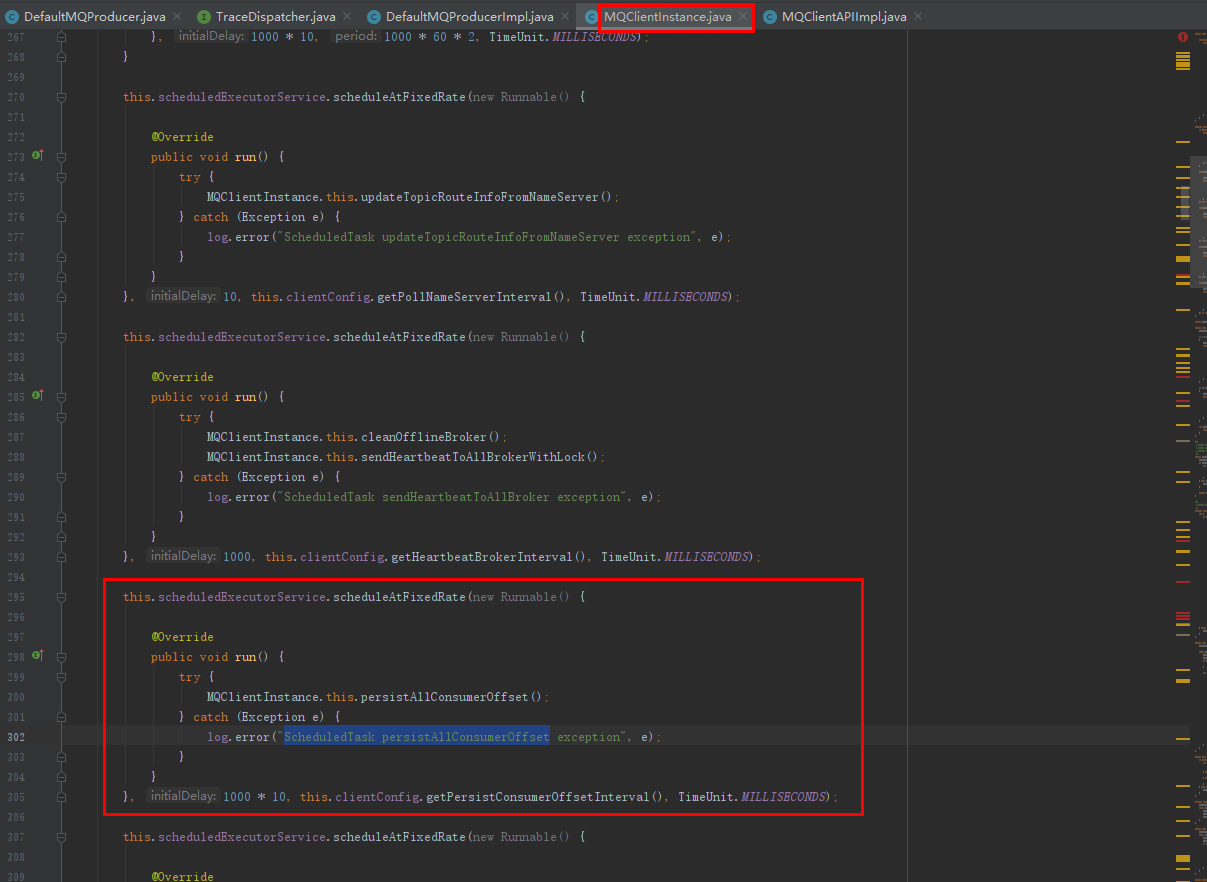The height and width of the screenshot is (882, 1207).
Task: Click the override gutter icon on line 285
Action: (x=38, y=396)
